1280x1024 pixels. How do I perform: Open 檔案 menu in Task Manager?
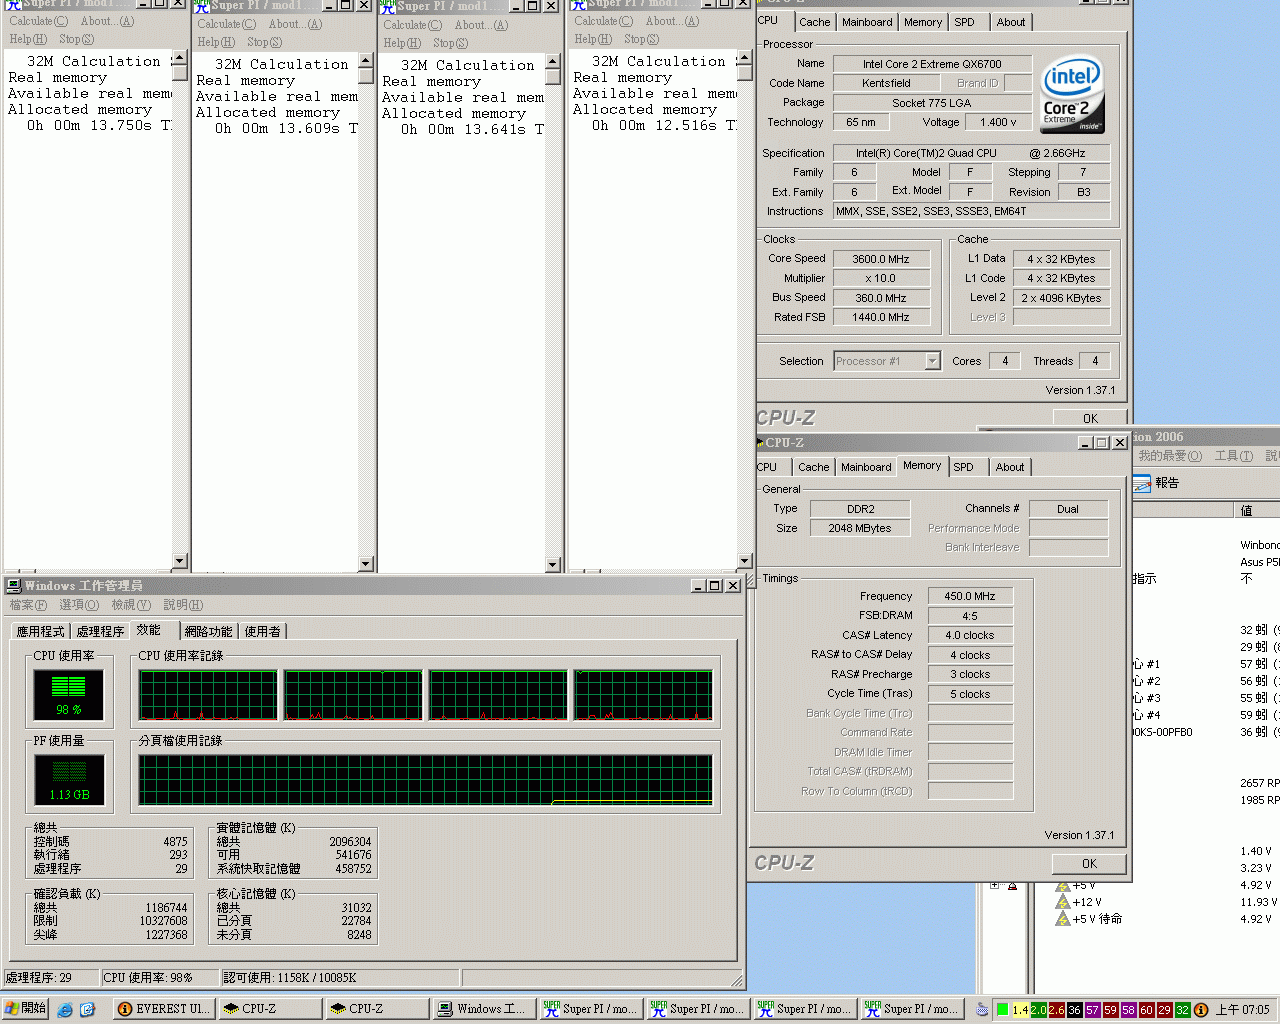(28, 605)
